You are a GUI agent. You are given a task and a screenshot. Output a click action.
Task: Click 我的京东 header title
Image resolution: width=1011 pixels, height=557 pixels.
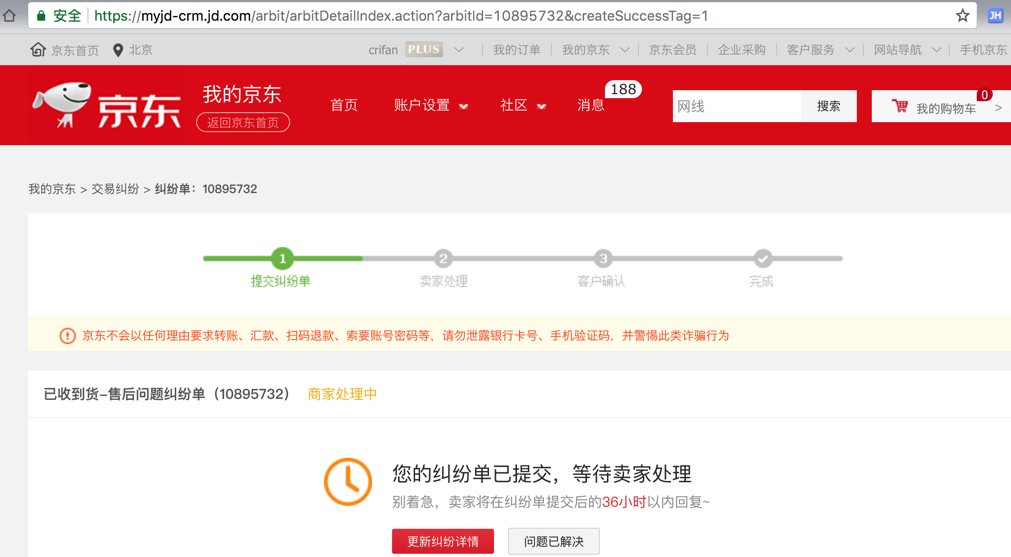(x=242, y=94)
